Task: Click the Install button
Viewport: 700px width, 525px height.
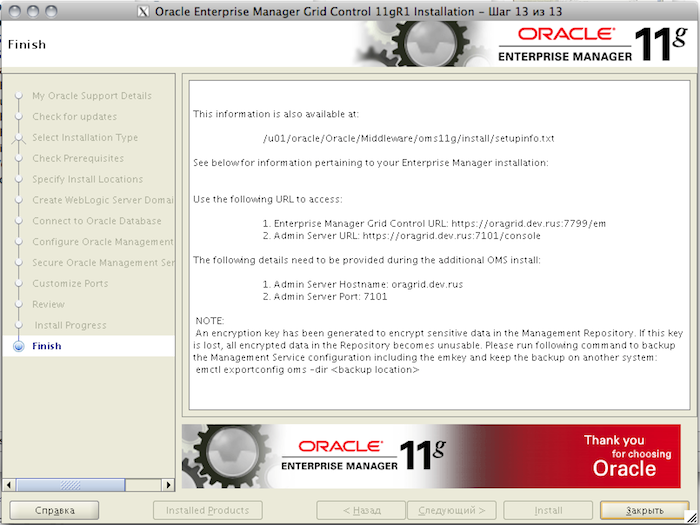Action: (548, 510)
